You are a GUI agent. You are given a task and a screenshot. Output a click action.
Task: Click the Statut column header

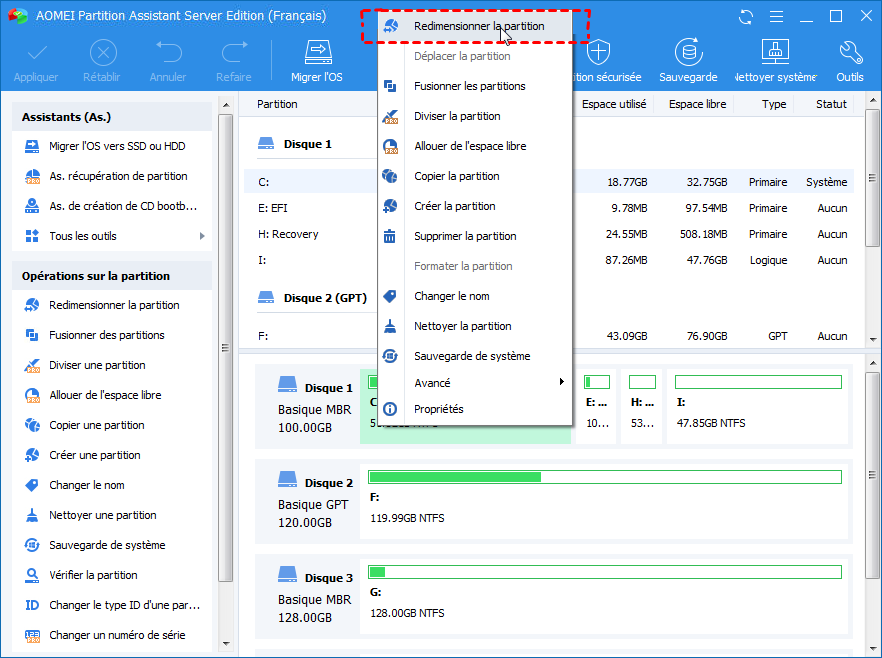click(831, 104)
